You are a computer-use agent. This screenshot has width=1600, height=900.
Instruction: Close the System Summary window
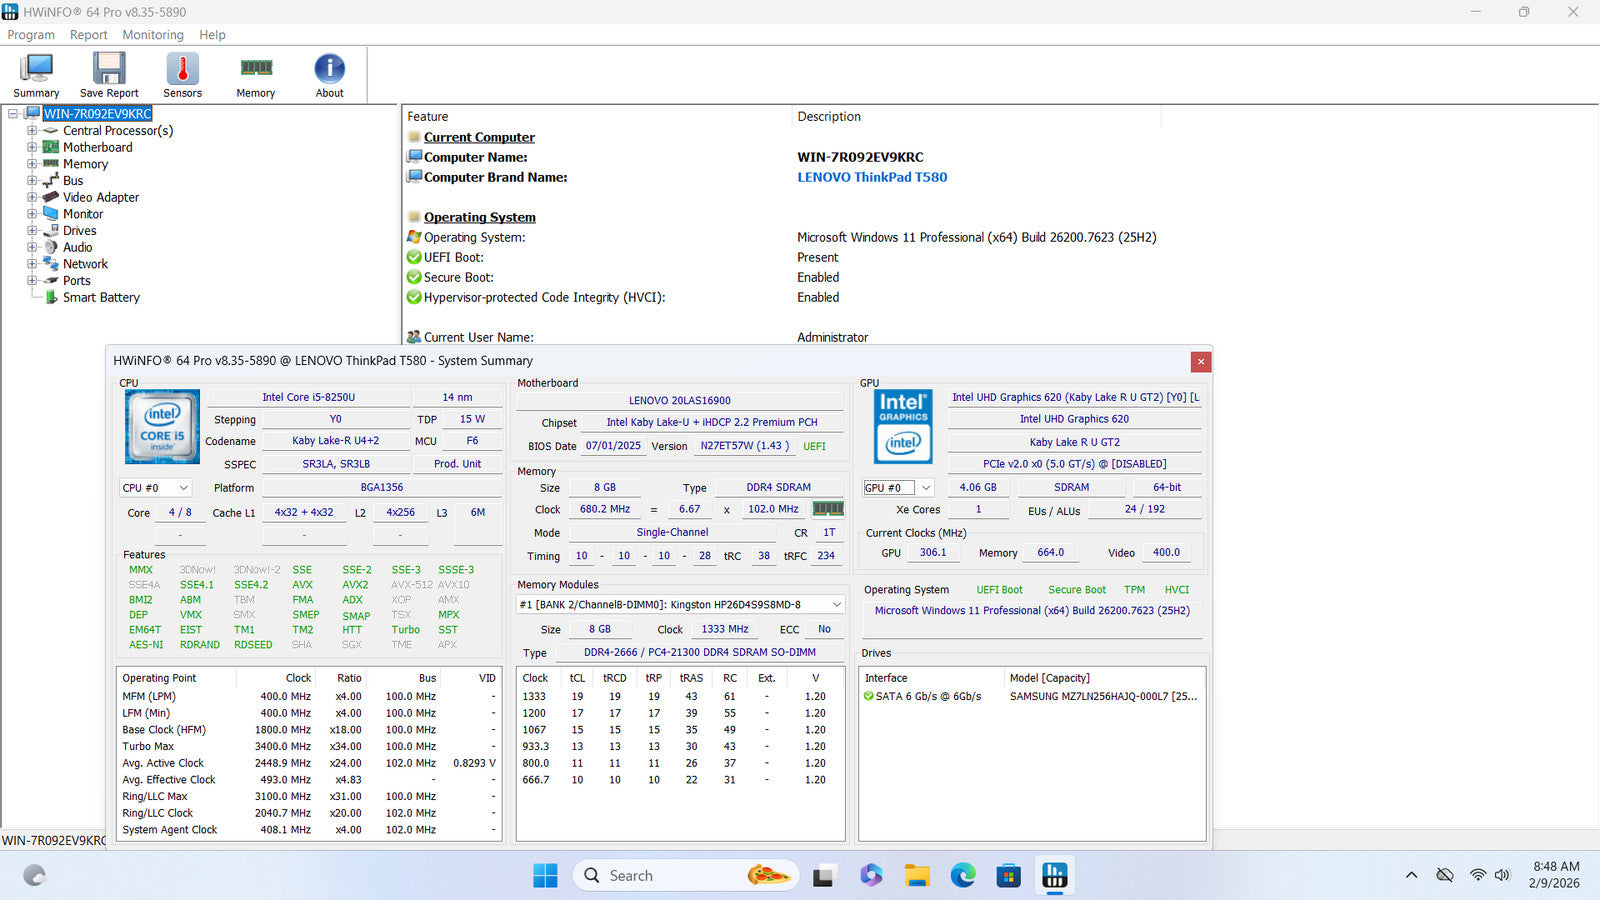coord(1201,362)
